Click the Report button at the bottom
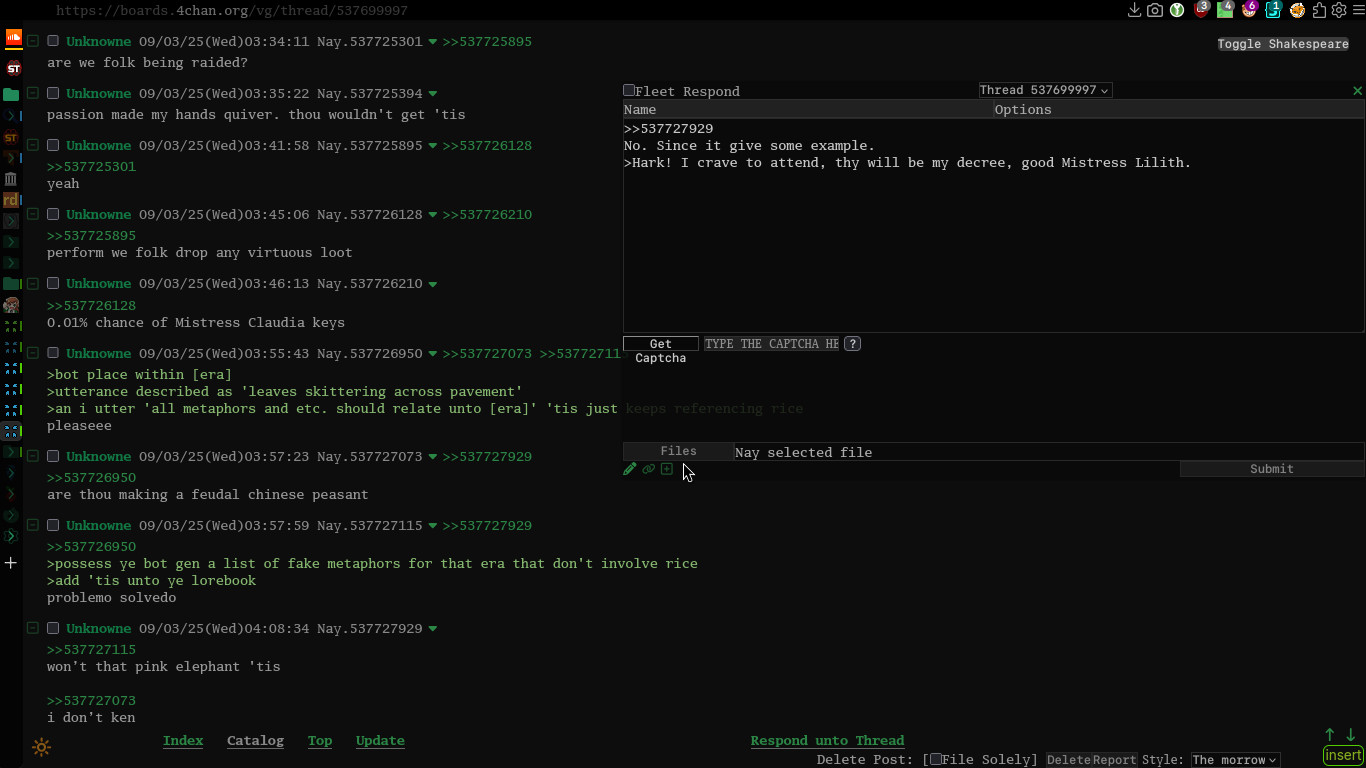Image resolution: width=1366 pixels, height=768 pixels. (1114, 760)
